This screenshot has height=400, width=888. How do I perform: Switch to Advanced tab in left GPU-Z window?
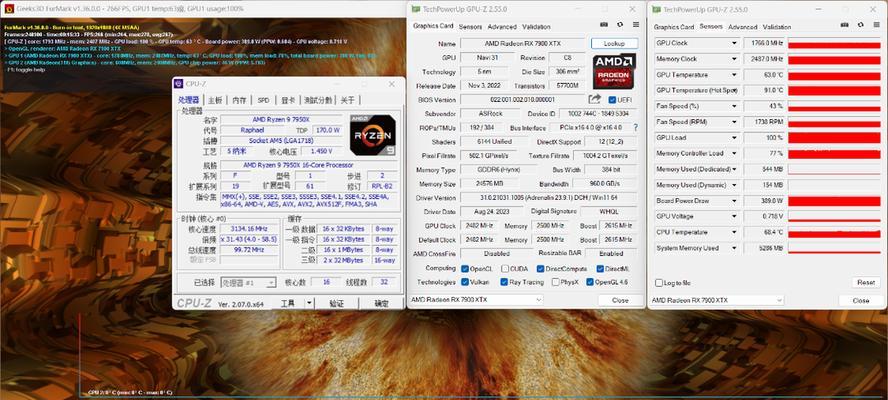point(502,27)
